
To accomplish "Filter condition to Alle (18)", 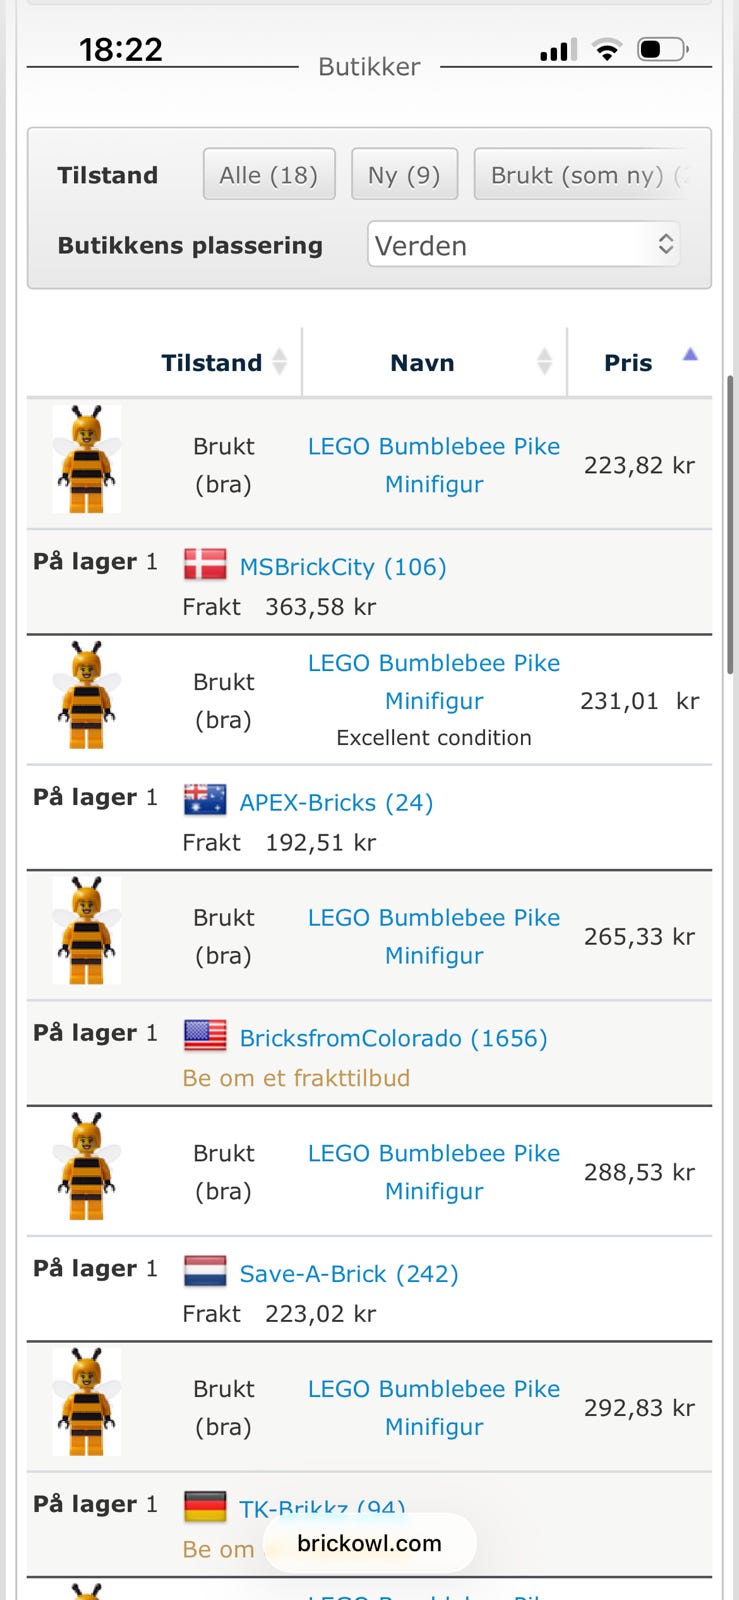I will (269, 175).
